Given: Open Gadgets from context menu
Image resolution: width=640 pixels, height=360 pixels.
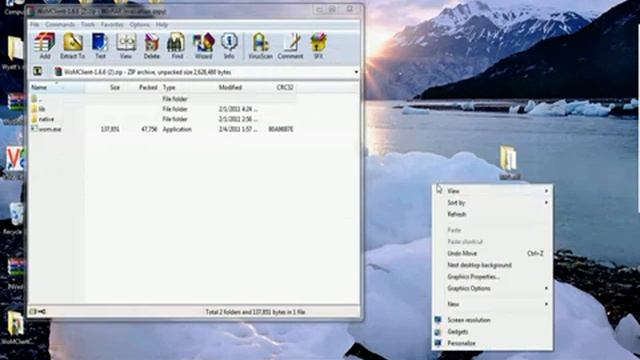Looking at the screenshot, I should click(x=492, y=332).
